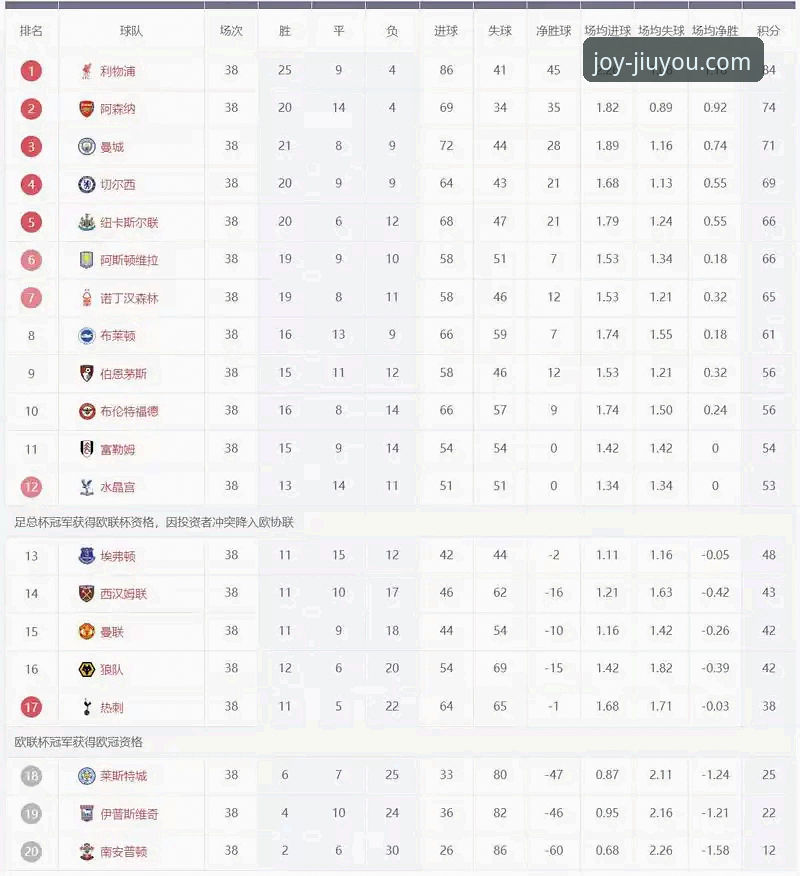This screenshot has width=800, height=876.
Task: Open the 诺丁汉森林 team link
Action: click(129, 298)
